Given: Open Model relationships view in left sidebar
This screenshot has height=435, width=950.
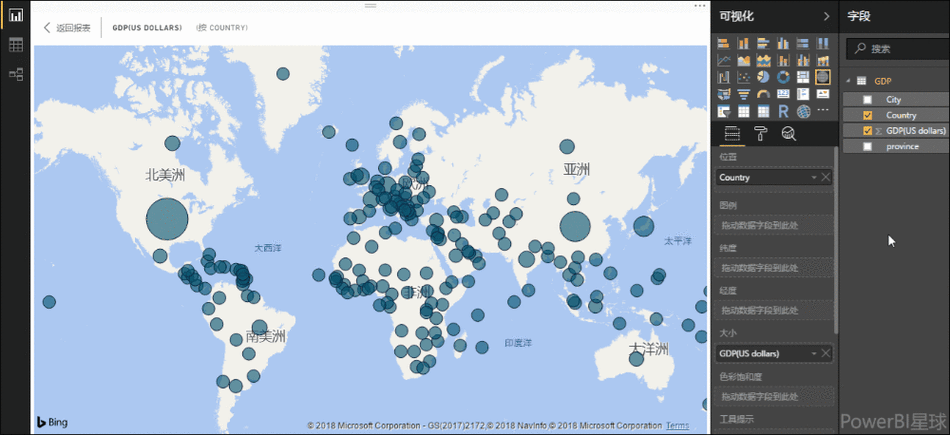Looking at the screenshot, I should coord(16,75).
